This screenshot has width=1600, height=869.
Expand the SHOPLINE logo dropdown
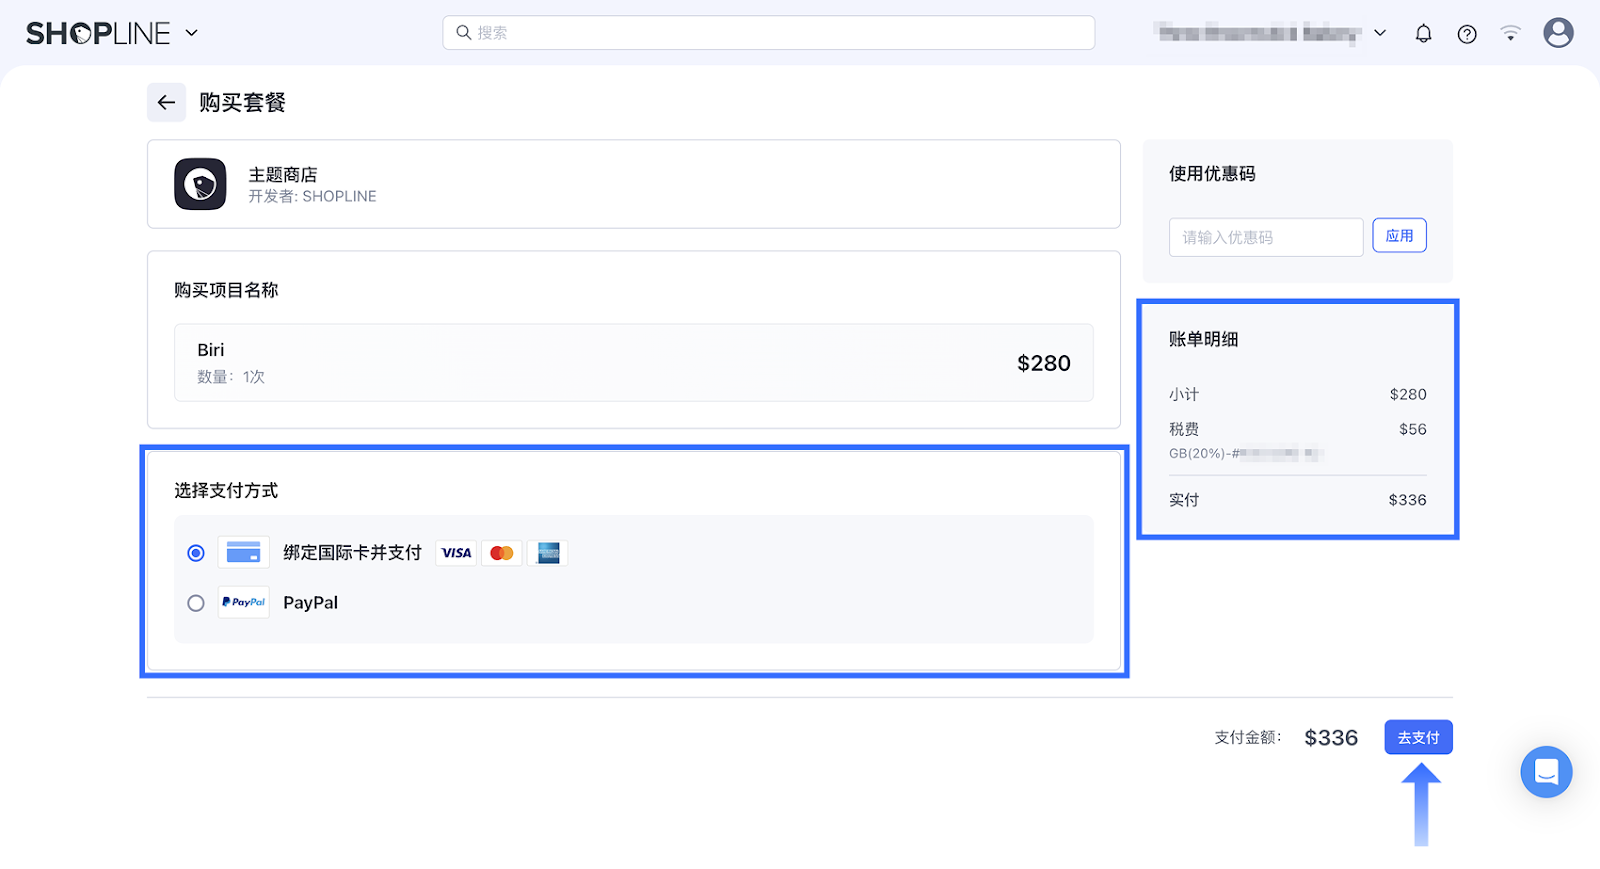[192, 33]
